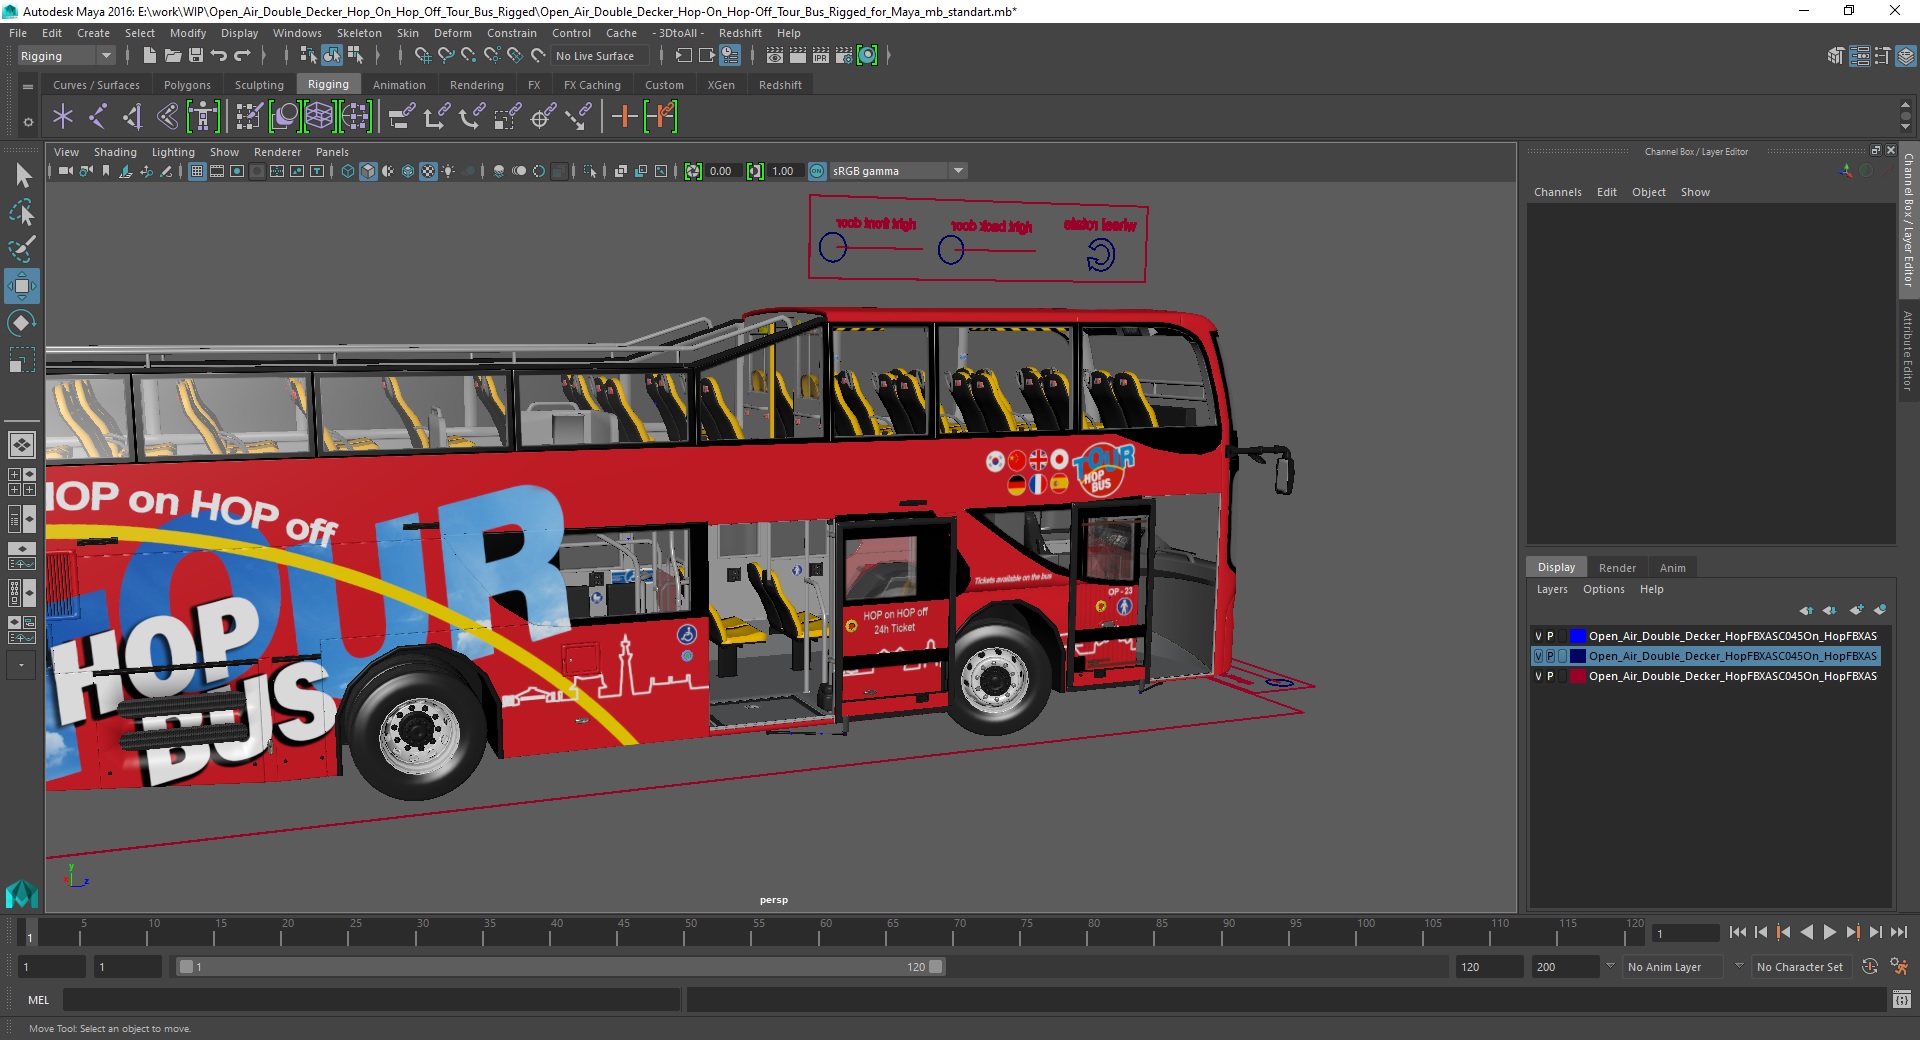The image size is (1920, 1040).
Task: Open the Constrain menu
Action: pos(512,33)
